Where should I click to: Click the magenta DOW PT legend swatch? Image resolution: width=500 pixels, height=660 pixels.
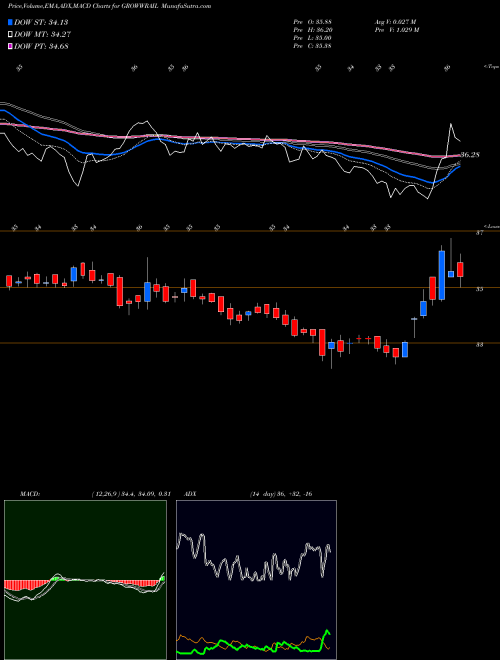(x=11, y=46)
